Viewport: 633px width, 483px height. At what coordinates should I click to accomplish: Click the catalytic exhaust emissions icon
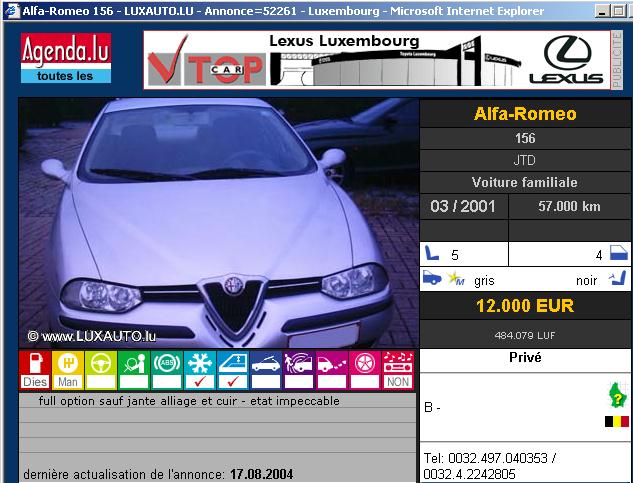332,362
